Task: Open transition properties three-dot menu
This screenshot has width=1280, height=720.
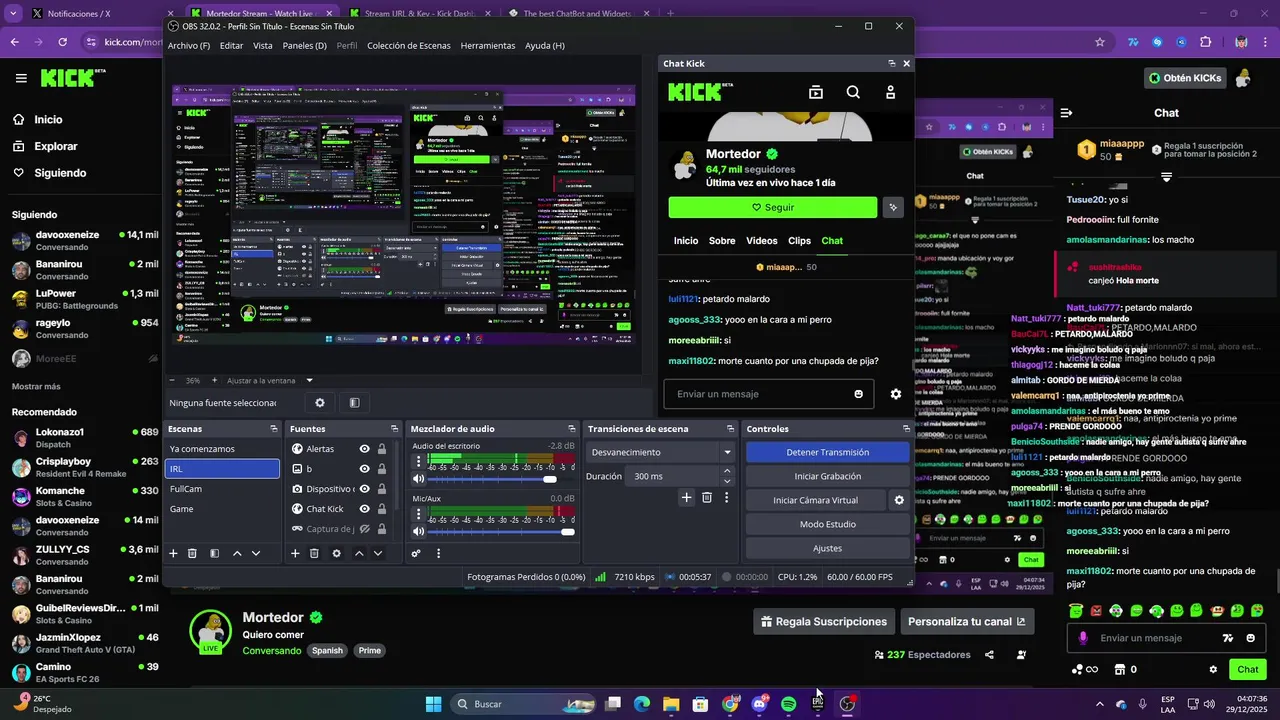Action: pyautogui.click(x=726, y=497)
